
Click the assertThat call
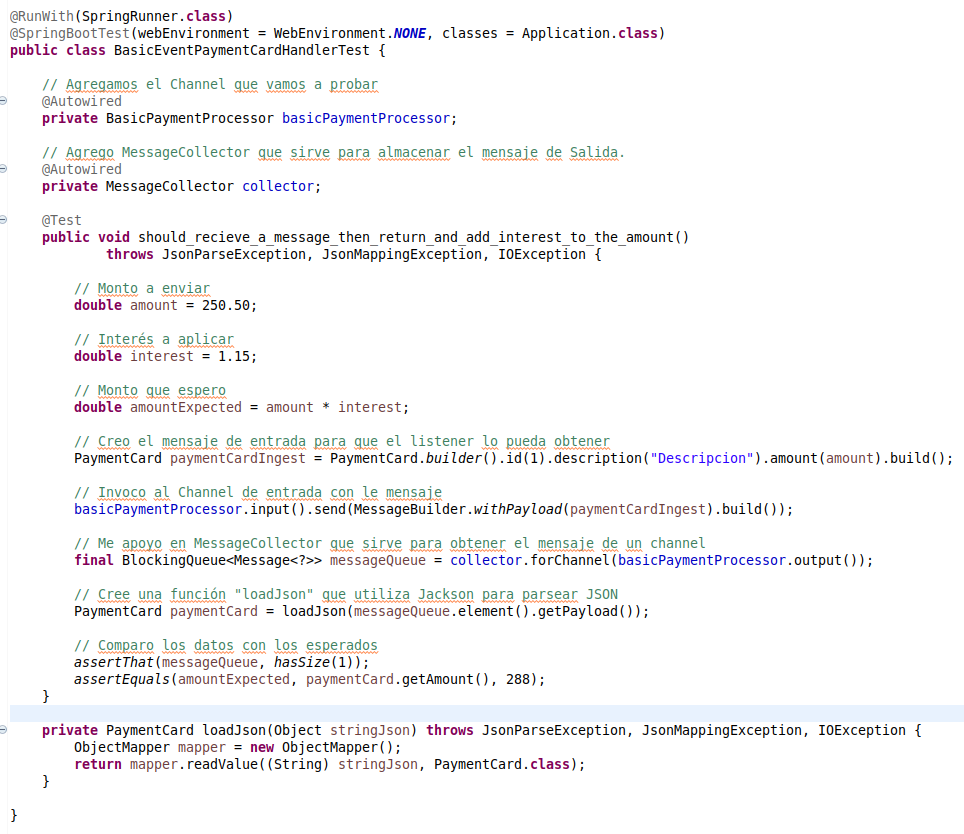click(x=114, y=663)
